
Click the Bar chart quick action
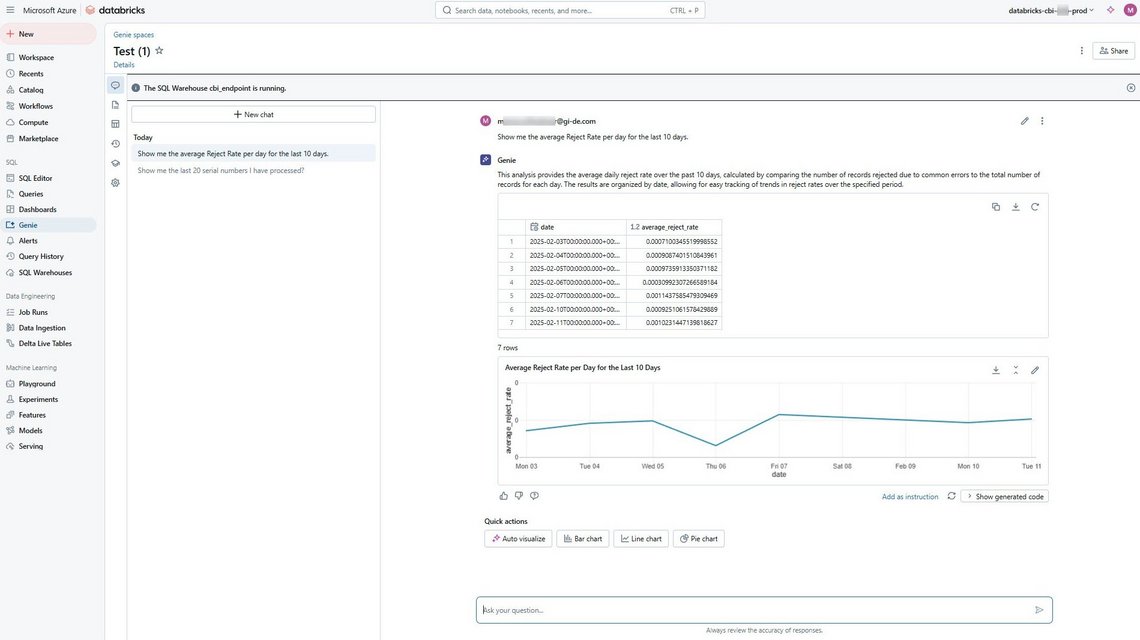click(582, 539)
